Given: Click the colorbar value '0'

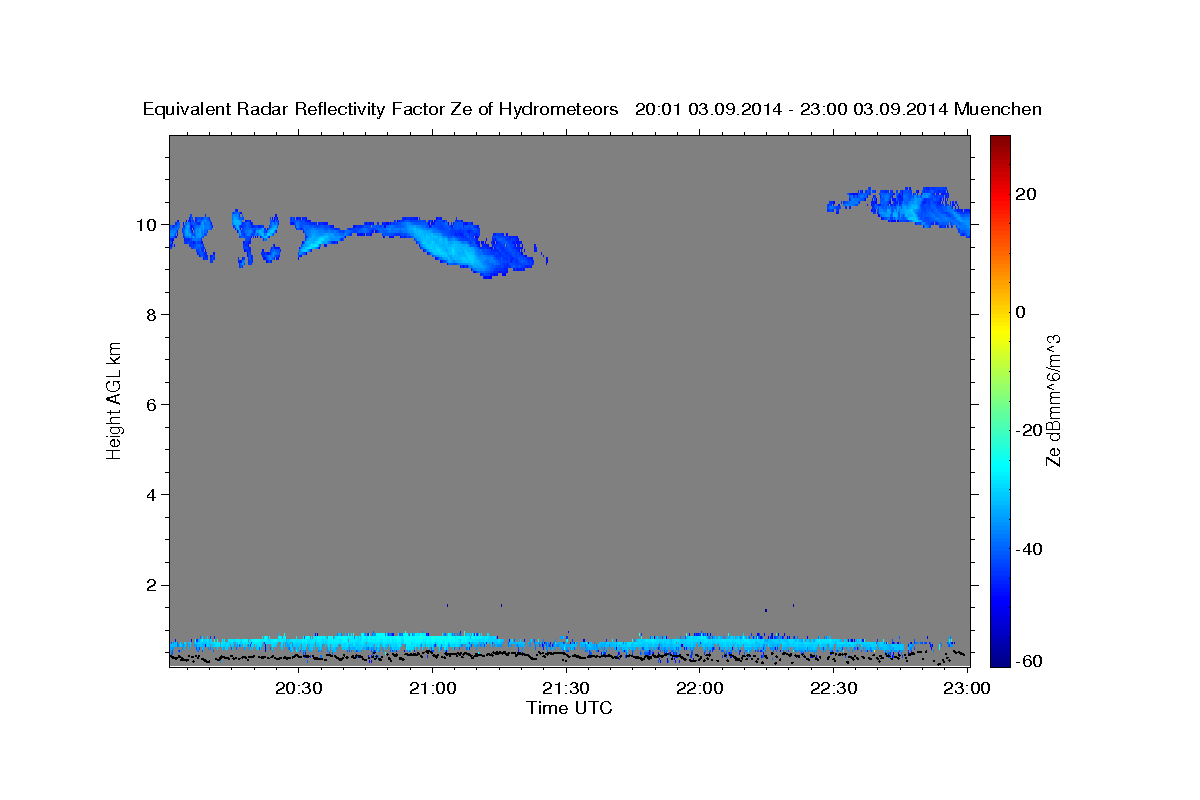Looking at the screenshot, I should tap(1021, 312).
